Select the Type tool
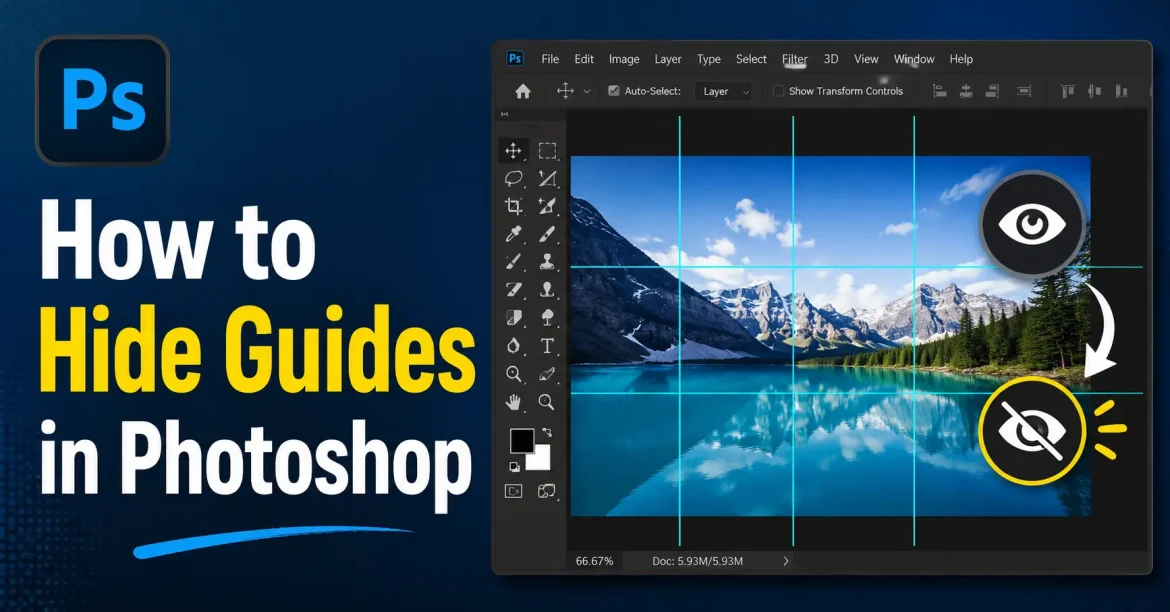 click(547, 346)
